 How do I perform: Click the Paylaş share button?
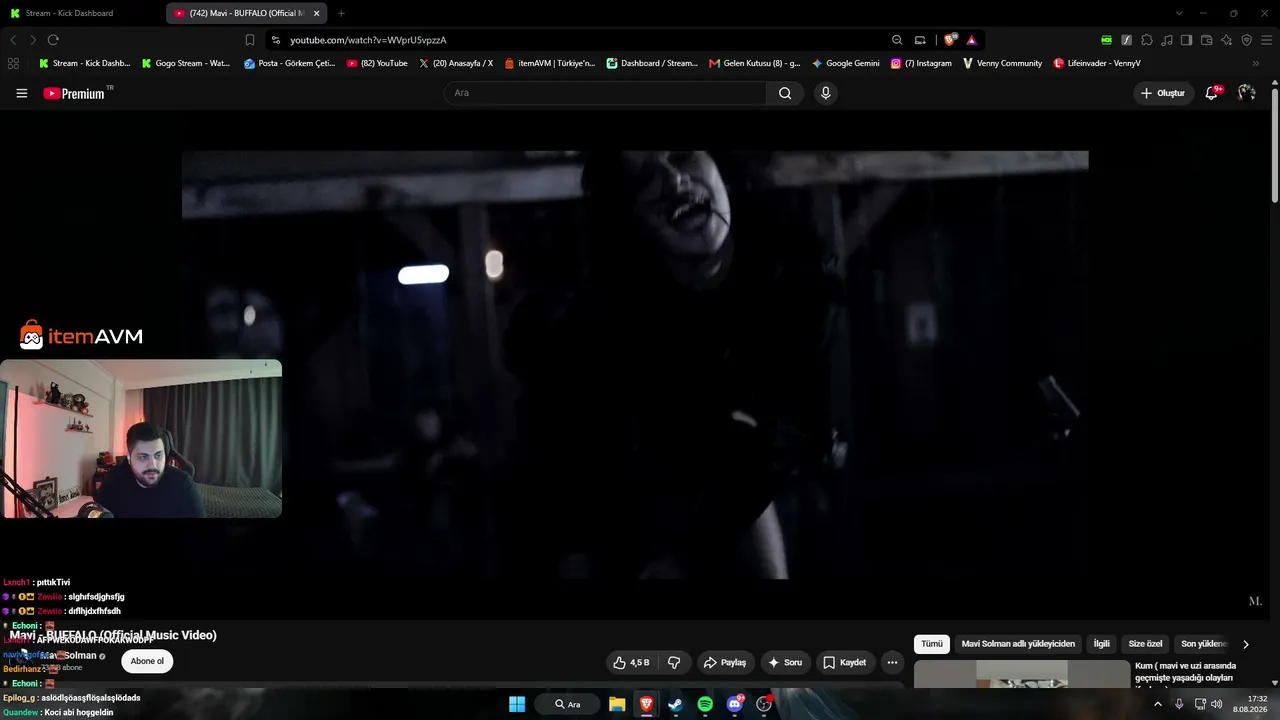click(724, 662)
